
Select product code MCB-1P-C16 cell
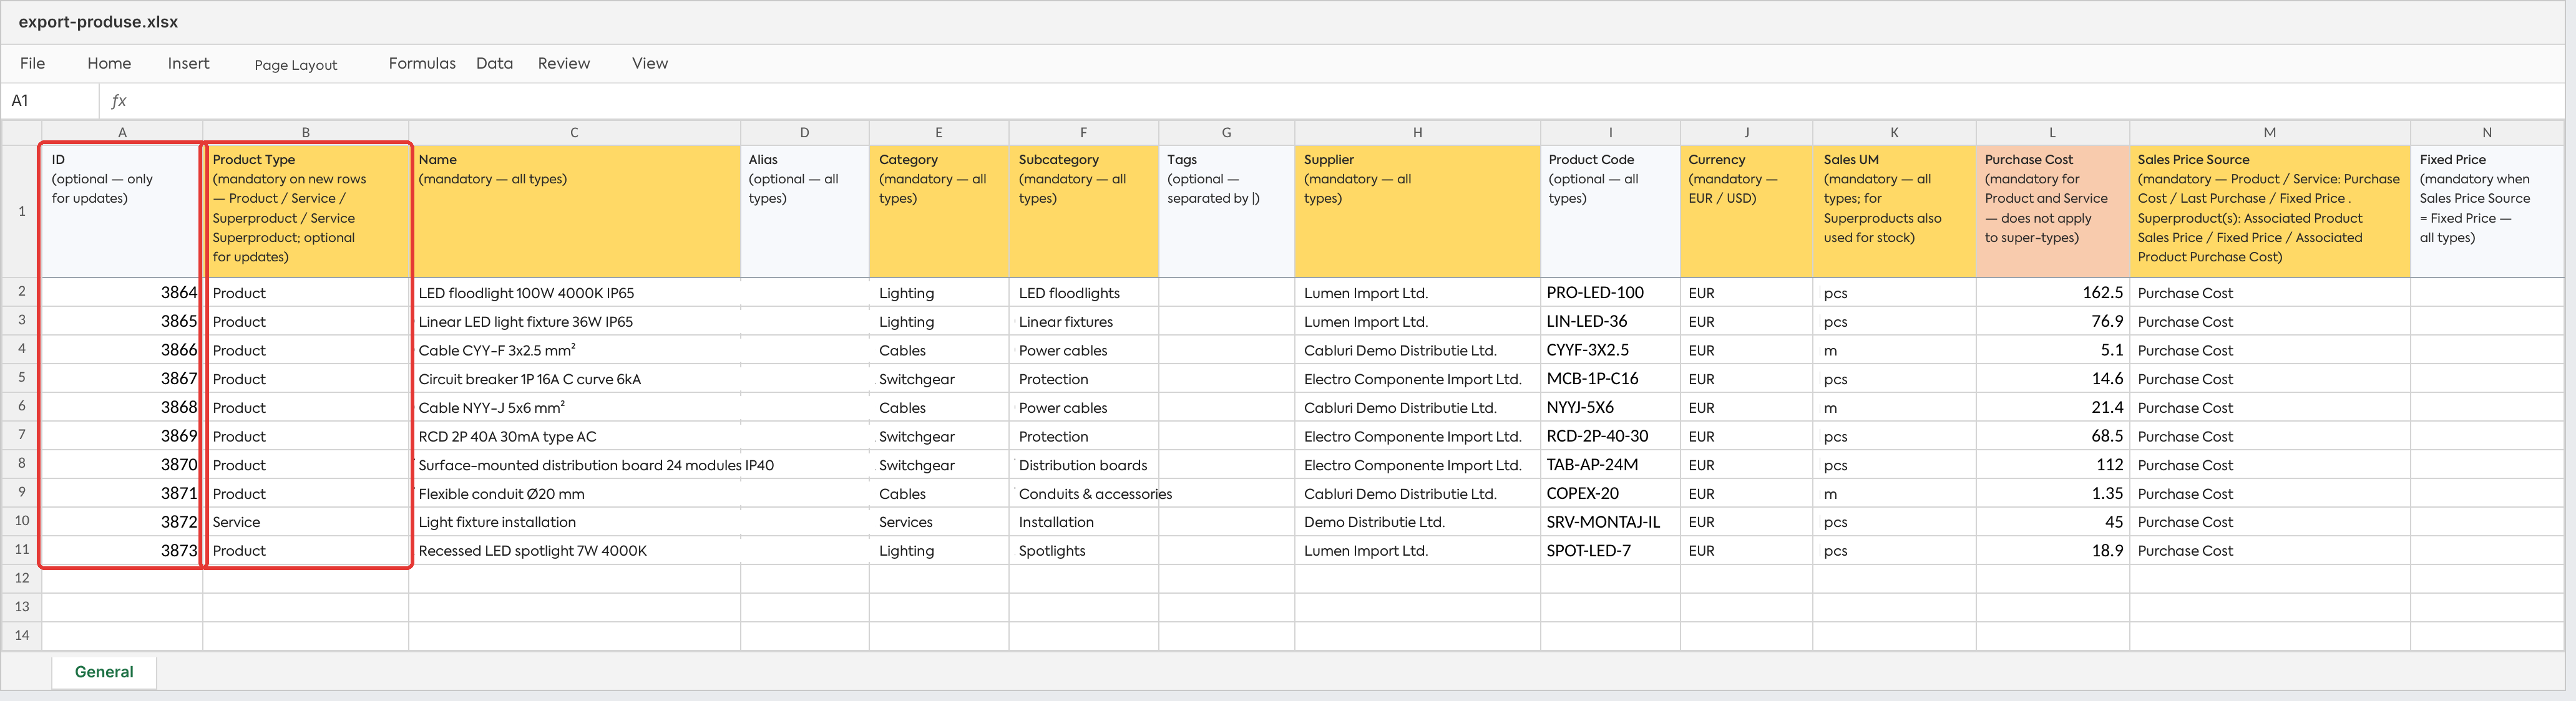pyautogui.click(x=1610, y=378)
